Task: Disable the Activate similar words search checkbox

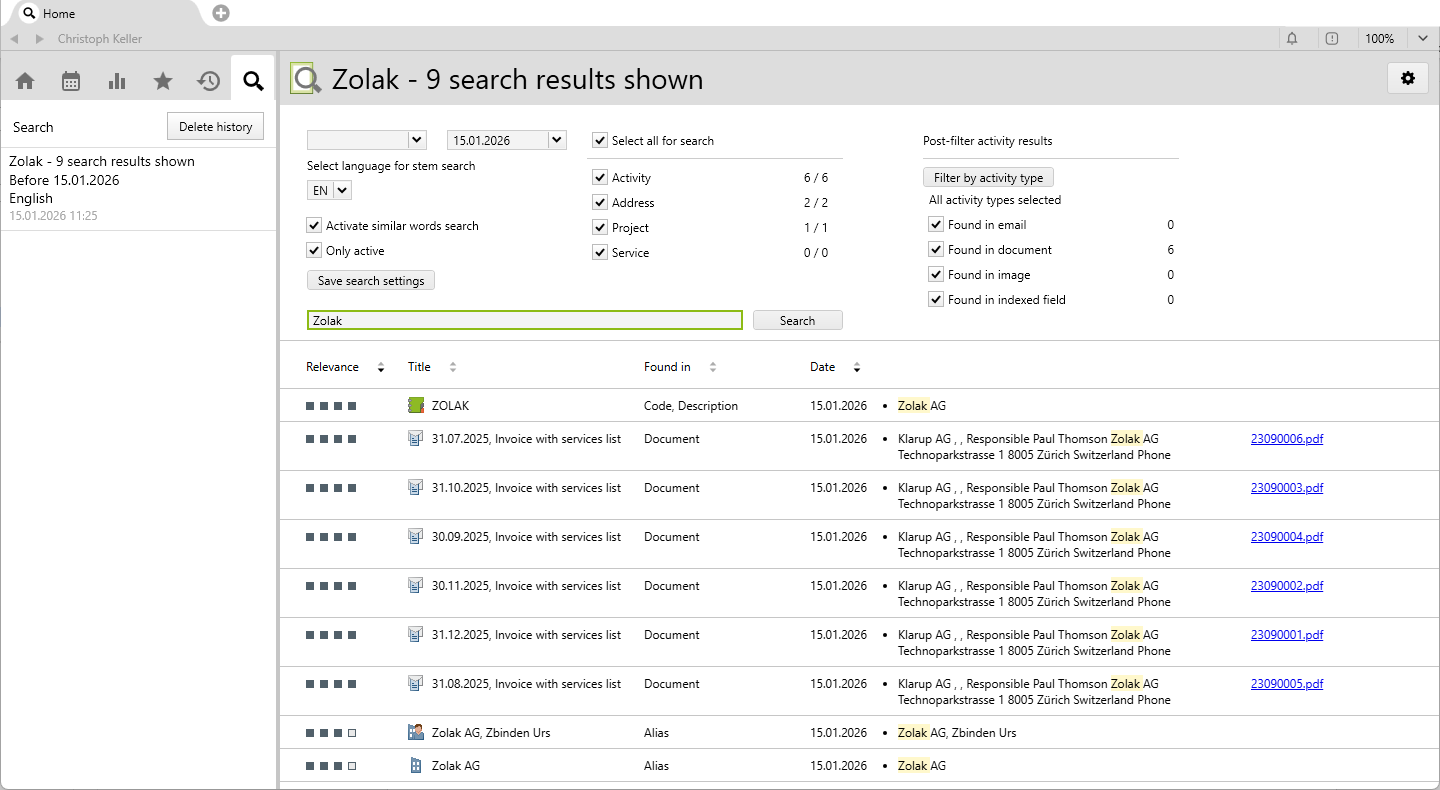Action: (x=315, y=226)
